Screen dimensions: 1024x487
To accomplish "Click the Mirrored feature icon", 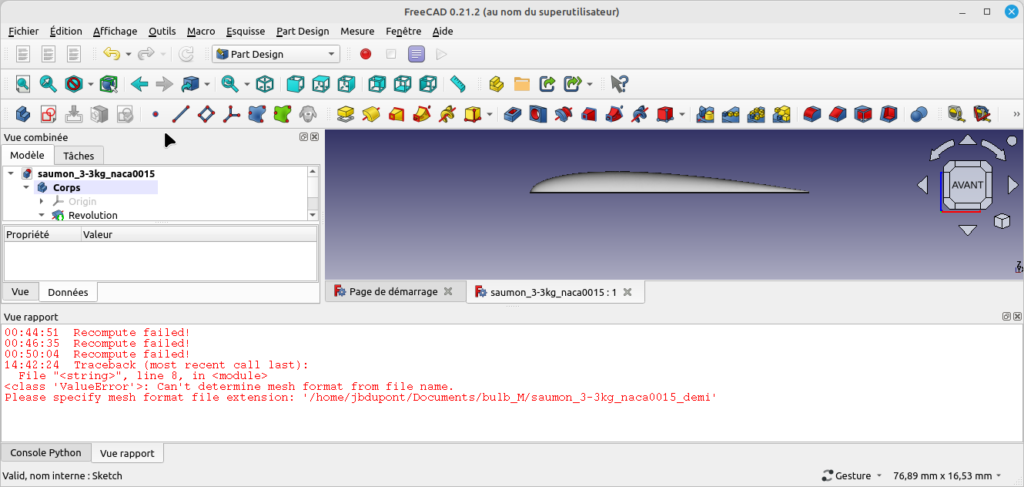I will tap(705, 114).
